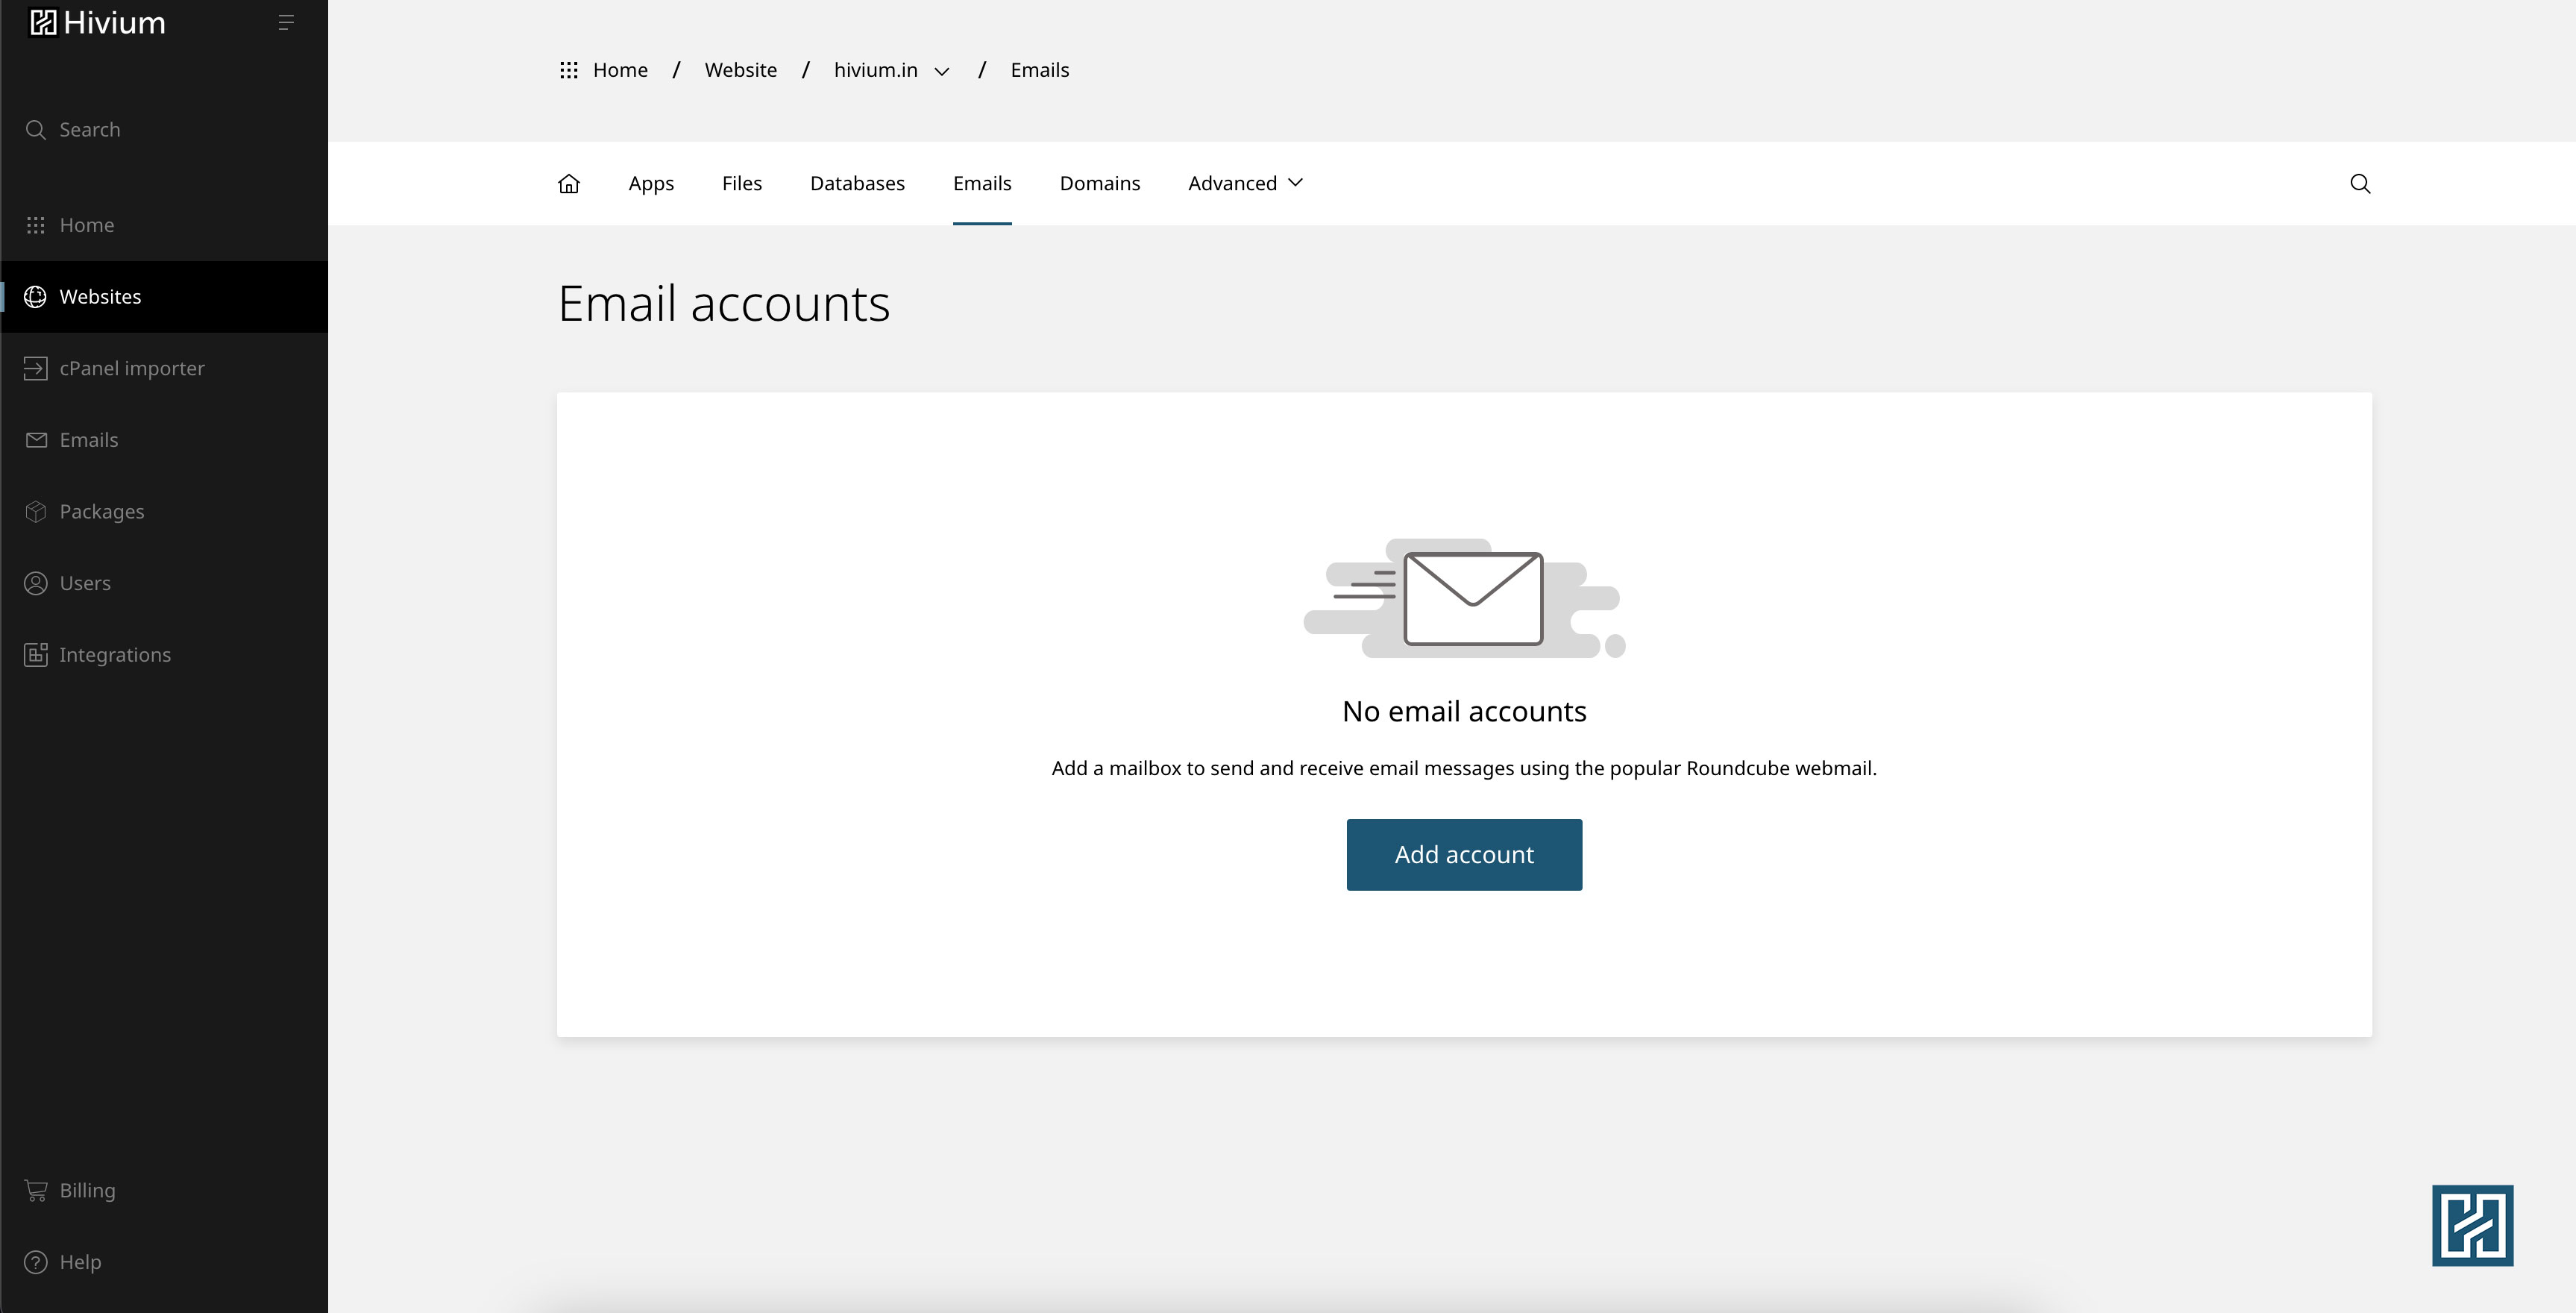The width and height of the screenshot is (2576, 1313).
Task: Open cPanel importer in the sidebar
Action: pos(131,368)
